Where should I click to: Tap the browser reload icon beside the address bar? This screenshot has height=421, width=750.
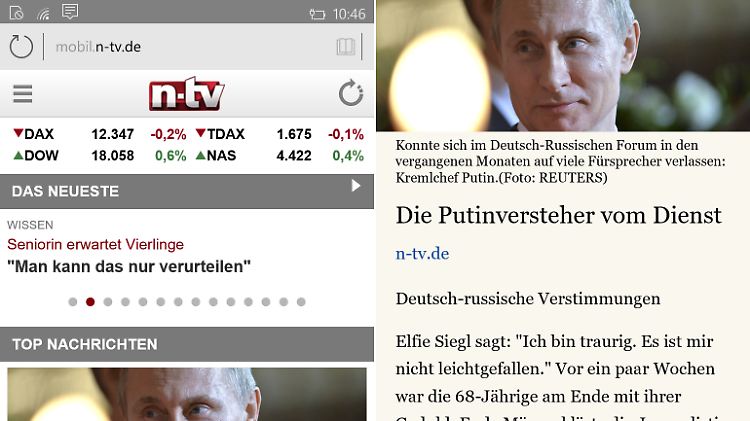click(21, 47)
